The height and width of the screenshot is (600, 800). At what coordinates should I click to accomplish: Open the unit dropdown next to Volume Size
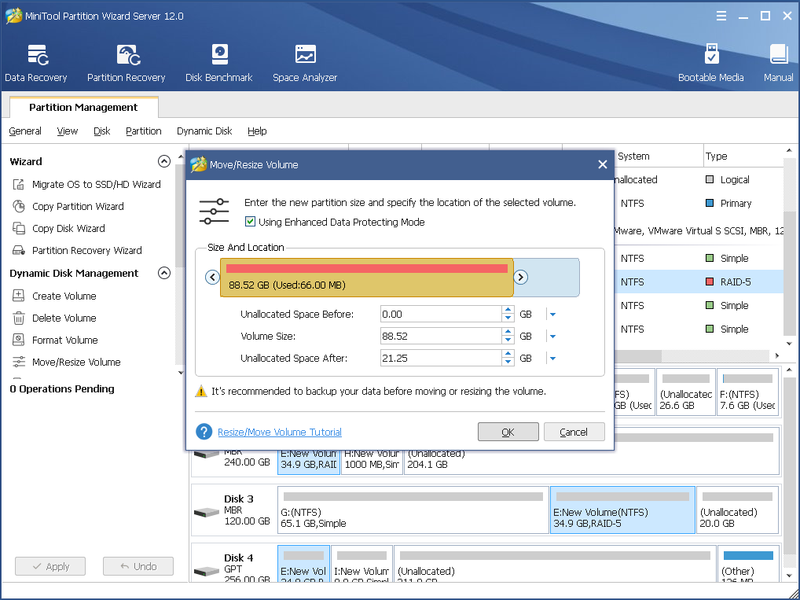click(x=553, y=336)
